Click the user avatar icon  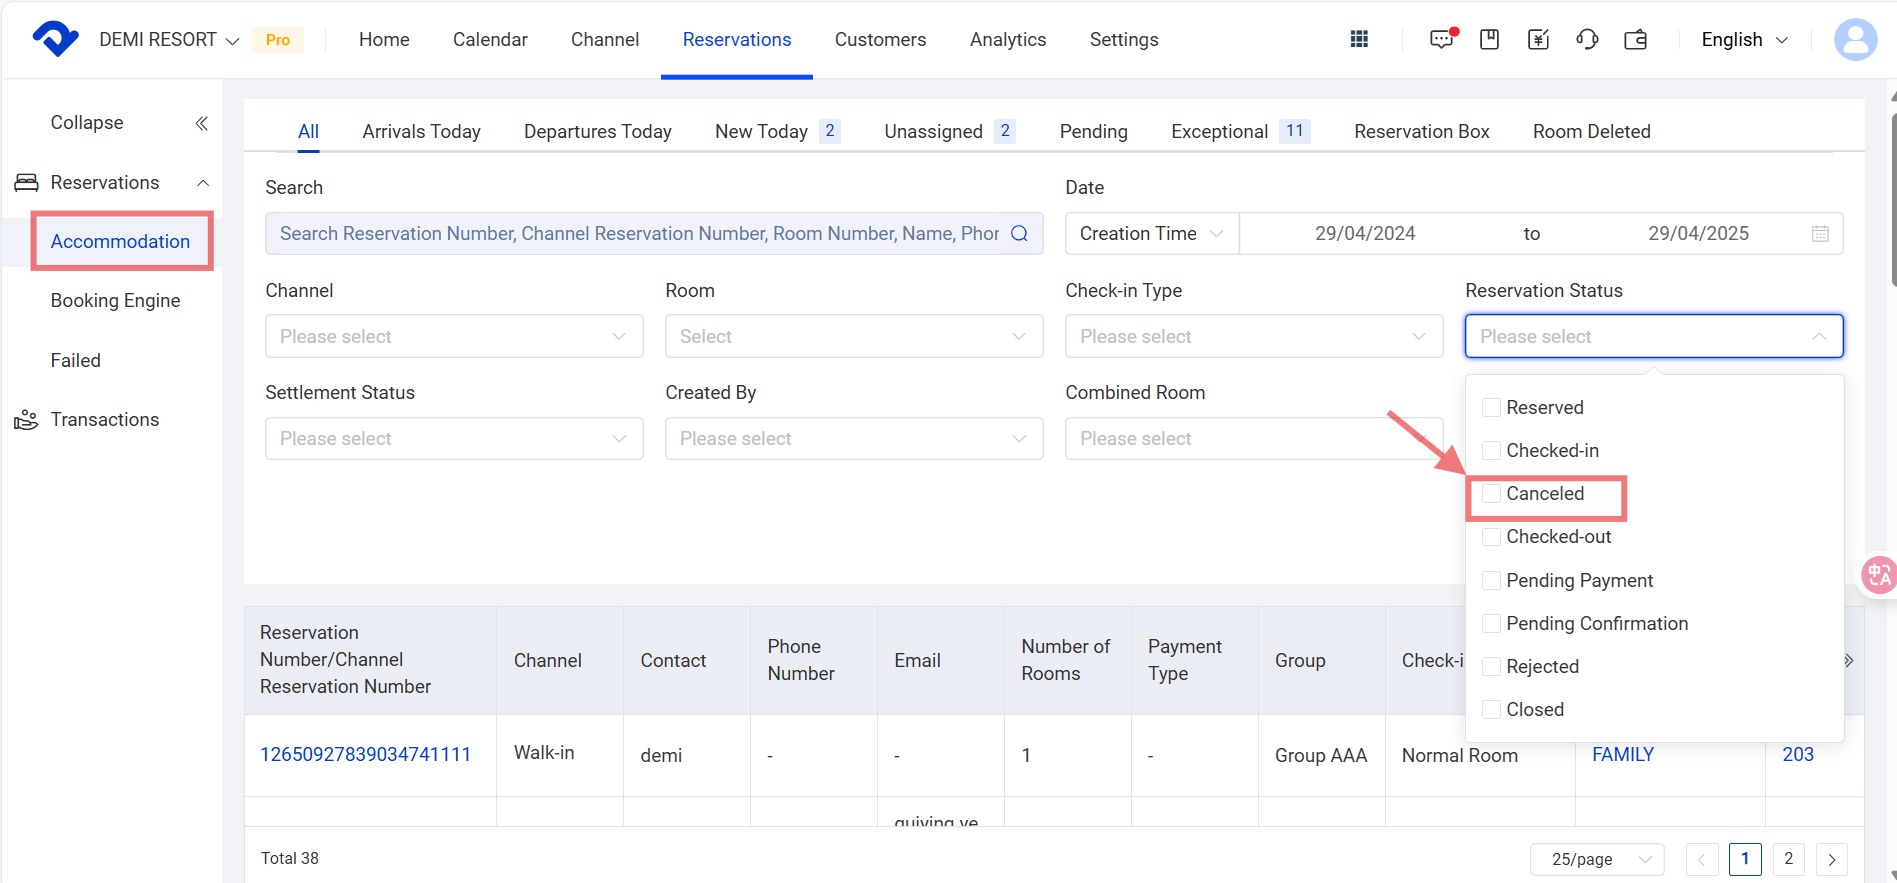pos(1855,40)
